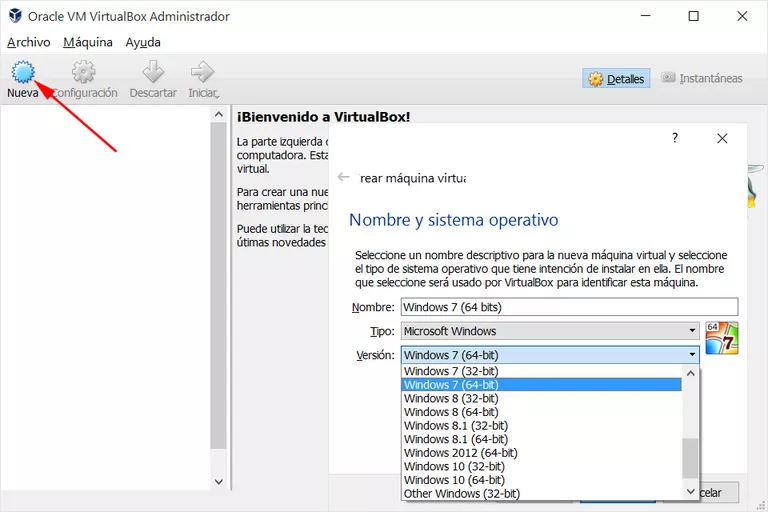Open the Ayuda menu
This screenshot has width=768, height=512.
point(143,42)
